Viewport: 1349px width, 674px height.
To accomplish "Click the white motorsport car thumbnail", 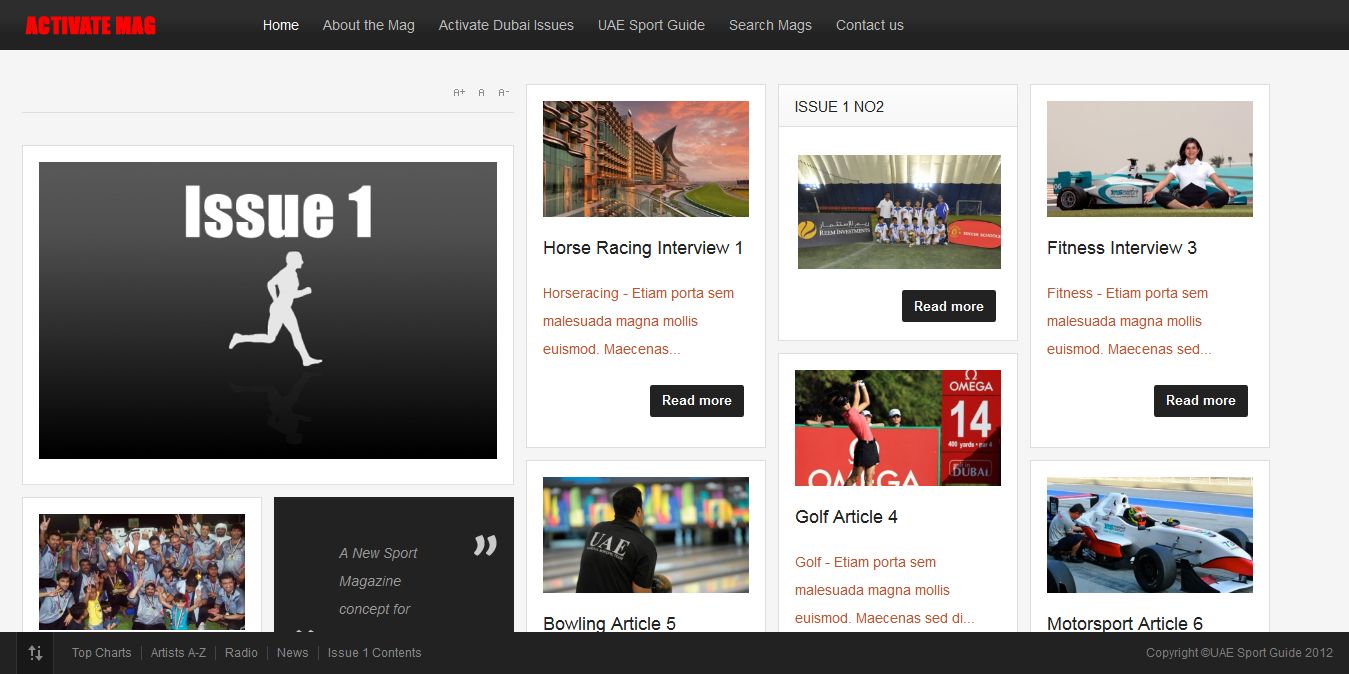I will (x=1150, y=535).
